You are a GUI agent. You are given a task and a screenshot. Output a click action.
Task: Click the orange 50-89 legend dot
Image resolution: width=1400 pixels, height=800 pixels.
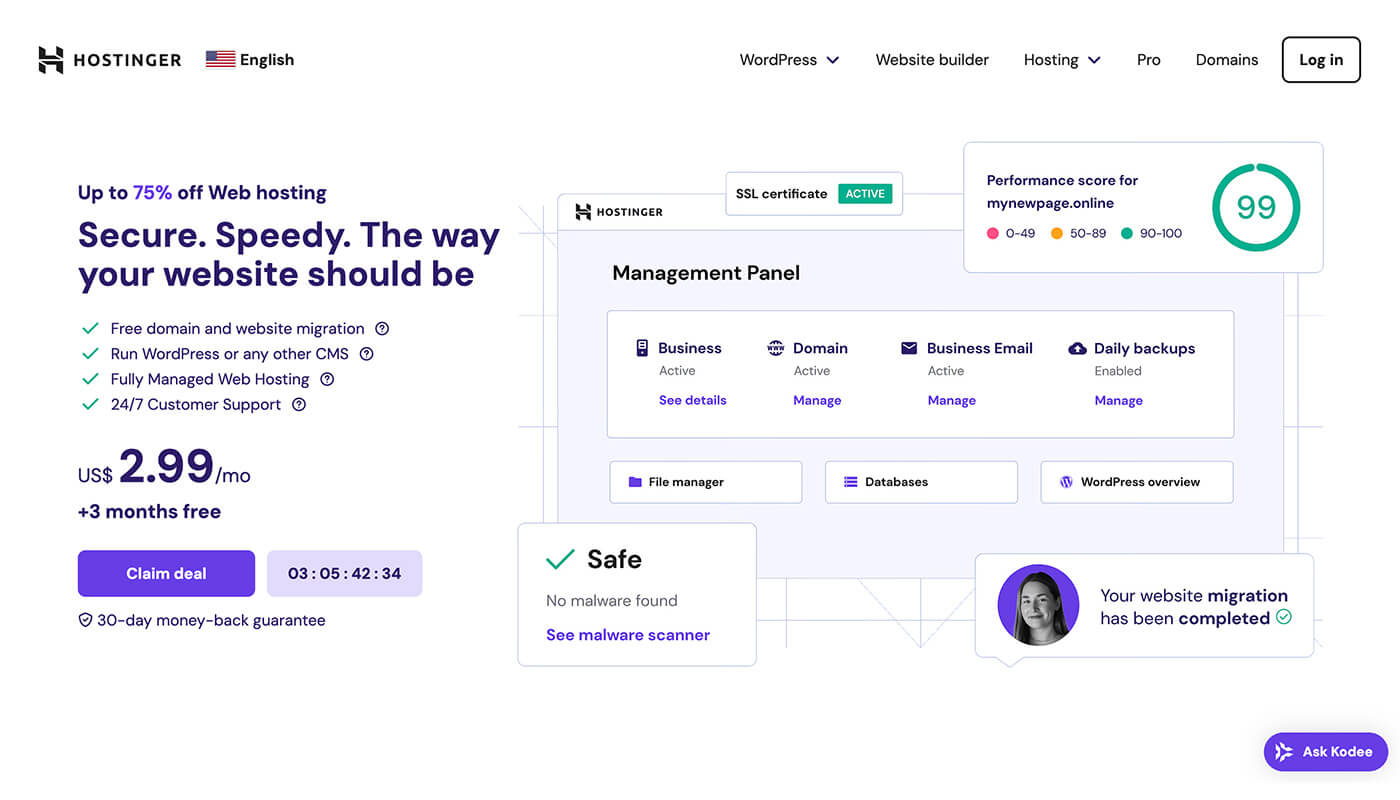[x=1057, y=233]
